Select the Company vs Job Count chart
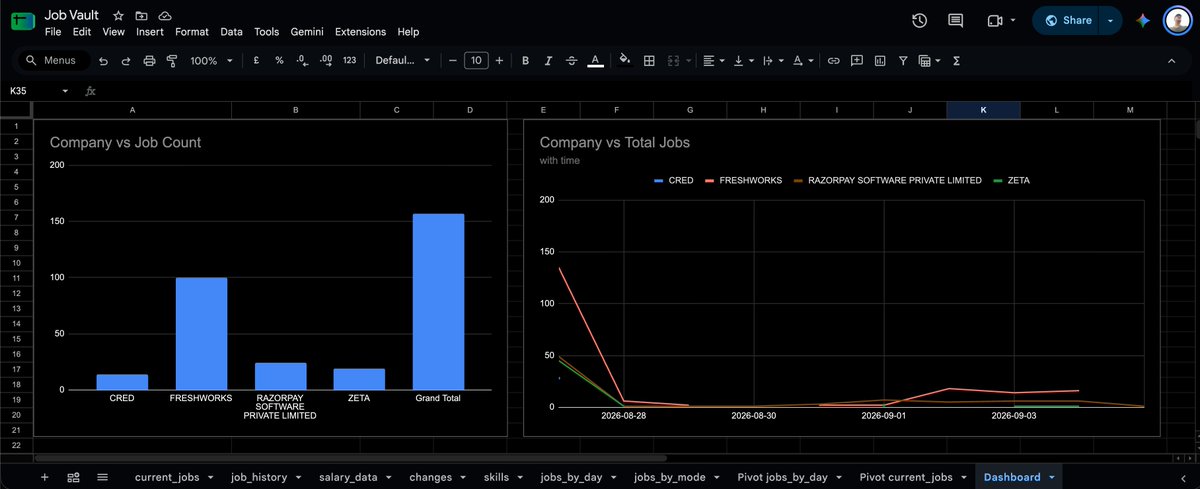 click(271, 278)
